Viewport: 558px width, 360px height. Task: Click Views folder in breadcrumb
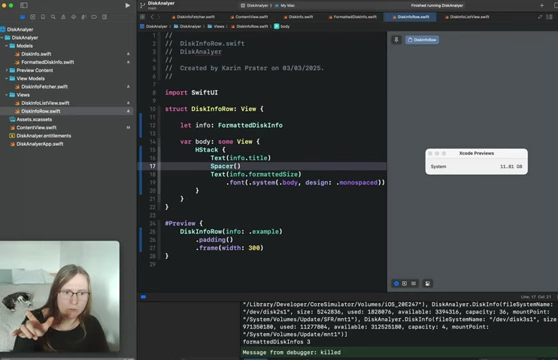point(216,26)
